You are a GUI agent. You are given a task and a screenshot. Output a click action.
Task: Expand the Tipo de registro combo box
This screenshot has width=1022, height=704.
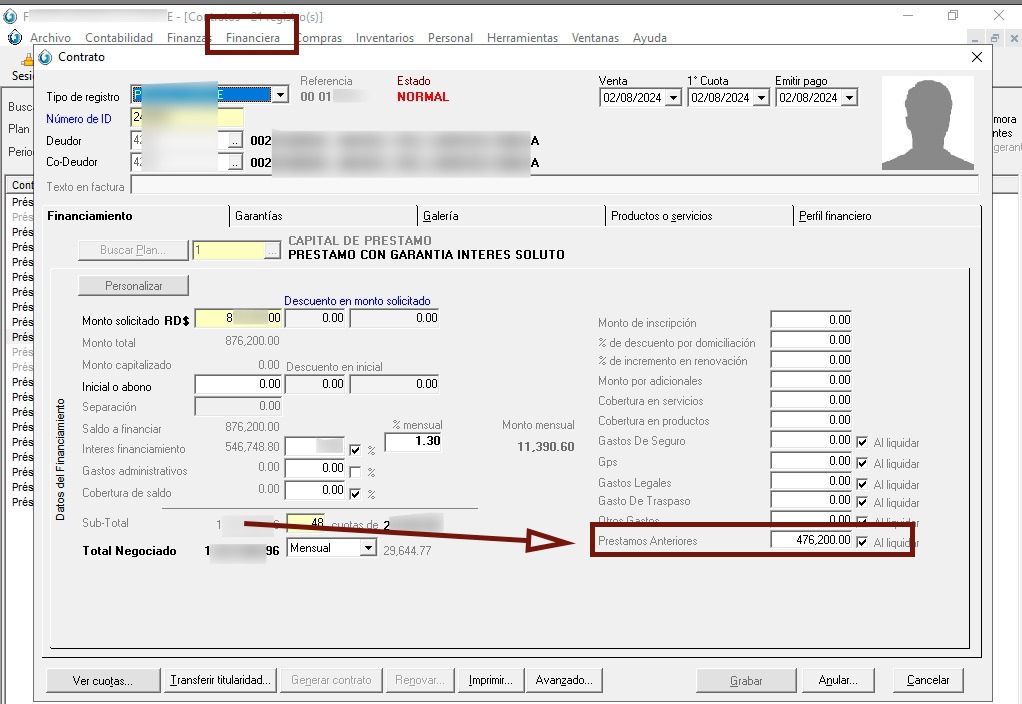pos(281,96)
